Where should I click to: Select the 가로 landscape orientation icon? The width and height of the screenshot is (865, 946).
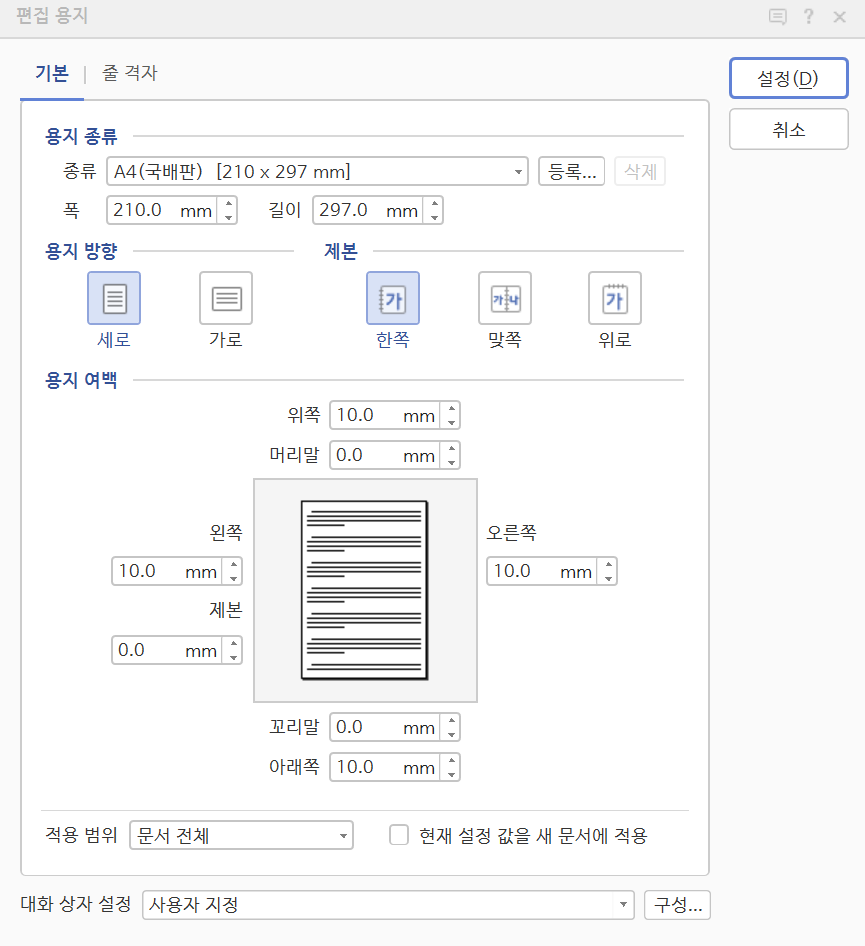point(225,297)
